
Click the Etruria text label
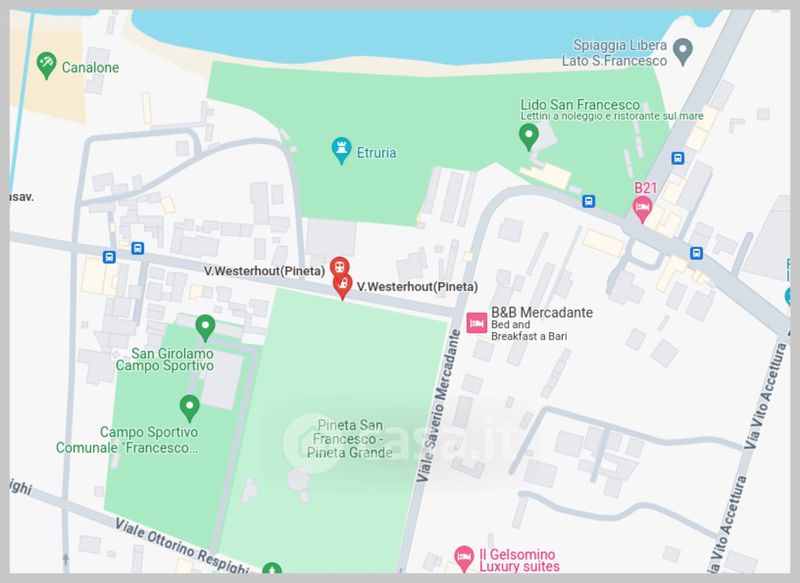point(376,153)
